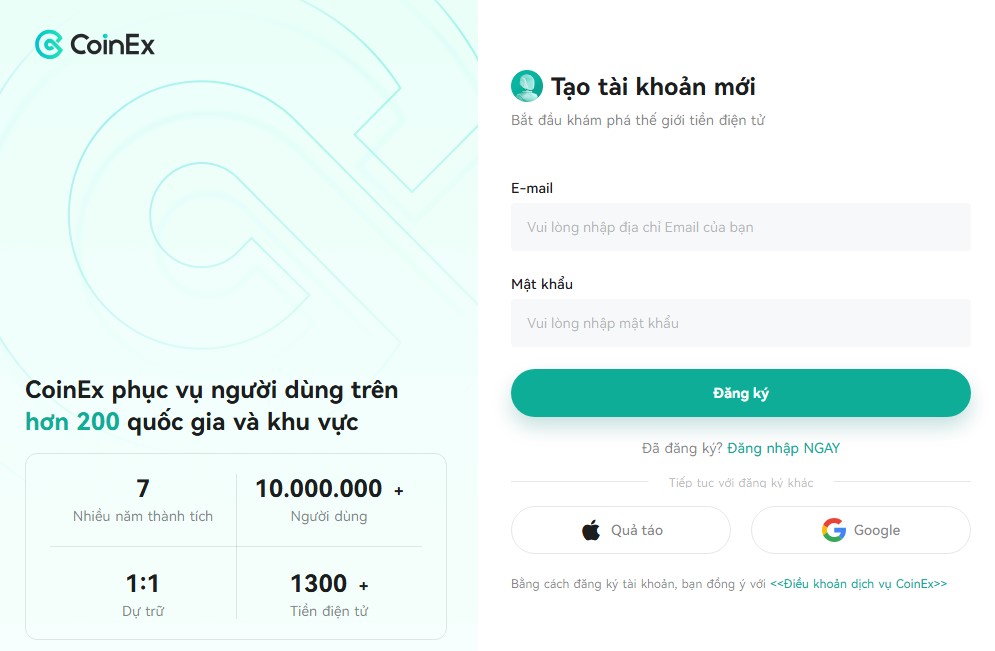This screenshot has height=651, width=995.
Task: Click the Mật khẩu field label
Action: pos(542,284)
